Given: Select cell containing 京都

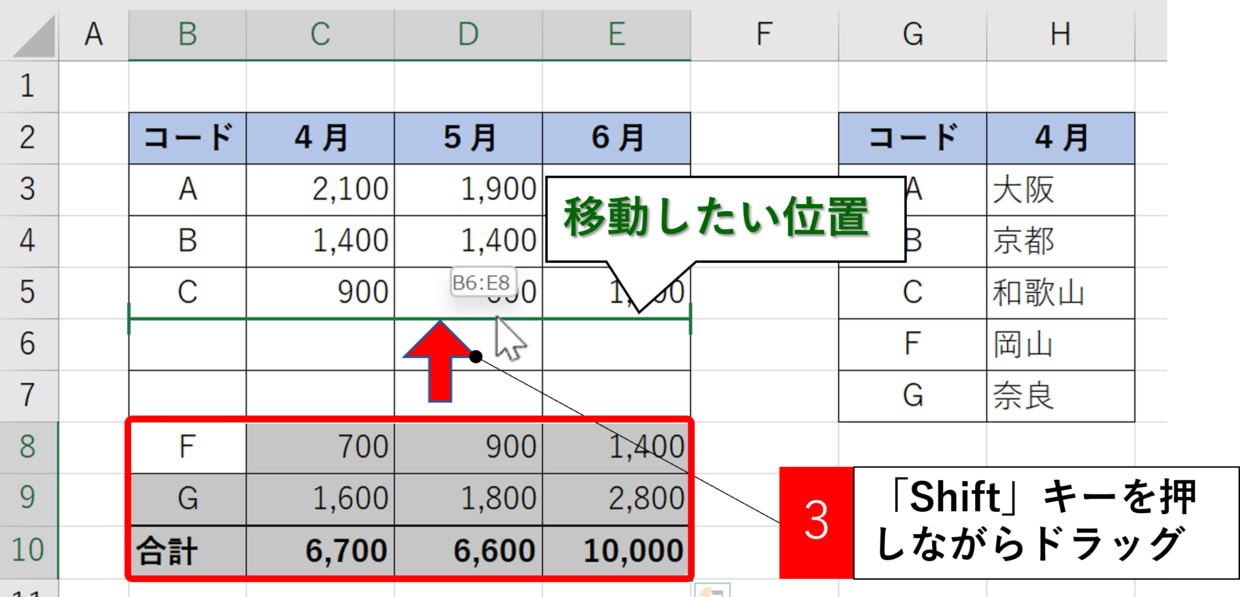Looking at the screenshot, I should [x=1060, y=241].
